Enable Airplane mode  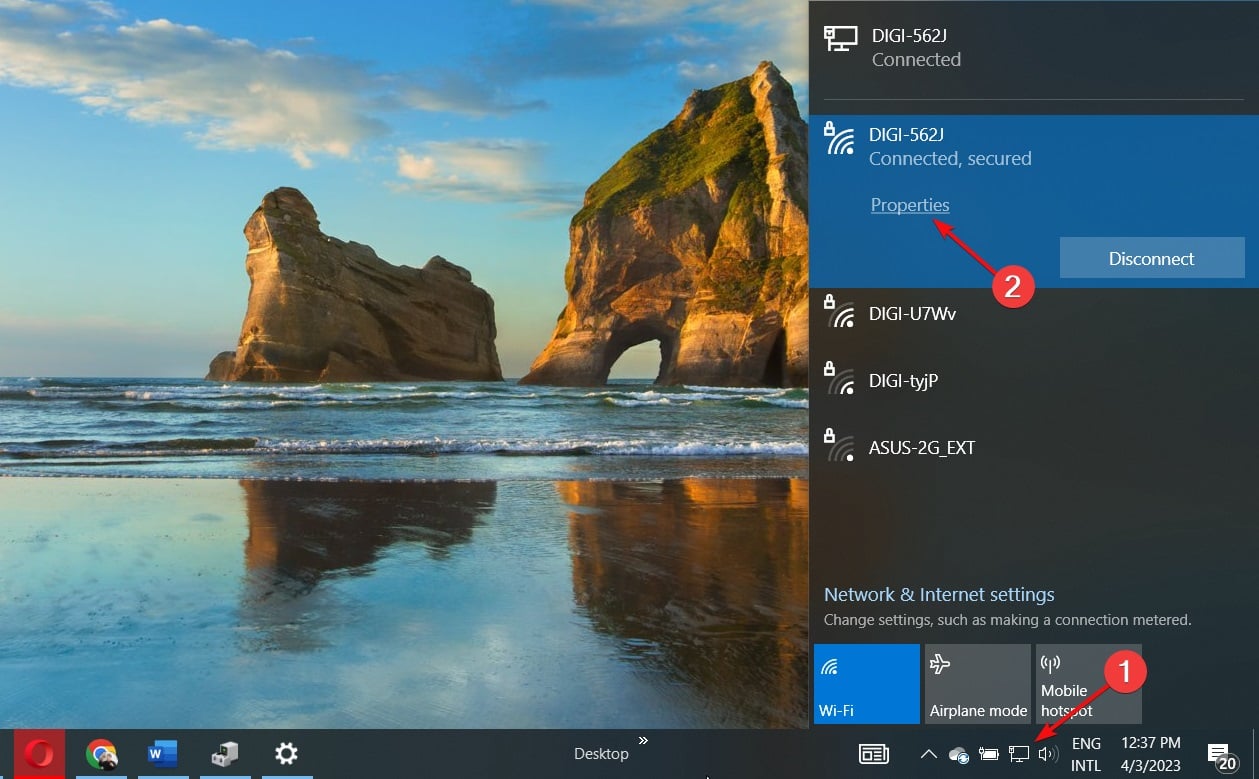coord(977,684)
